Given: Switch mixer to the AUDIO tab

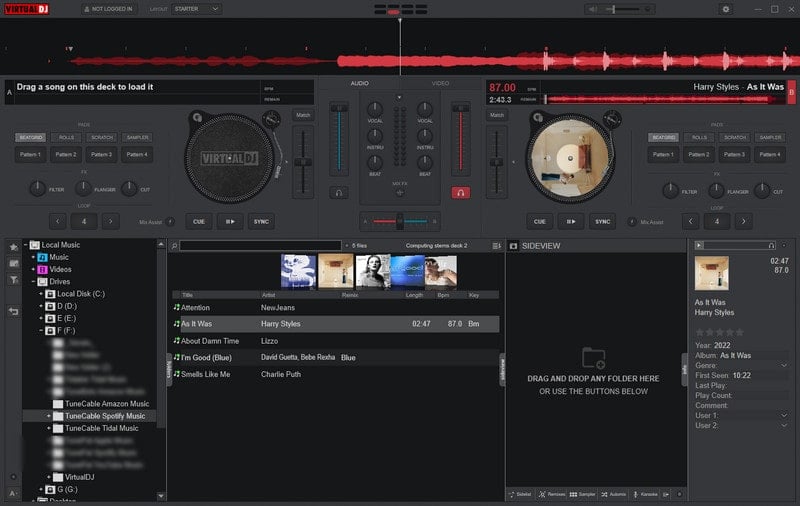Looking at the screenshot, I should pyautogui.click(x=360, y=83).
